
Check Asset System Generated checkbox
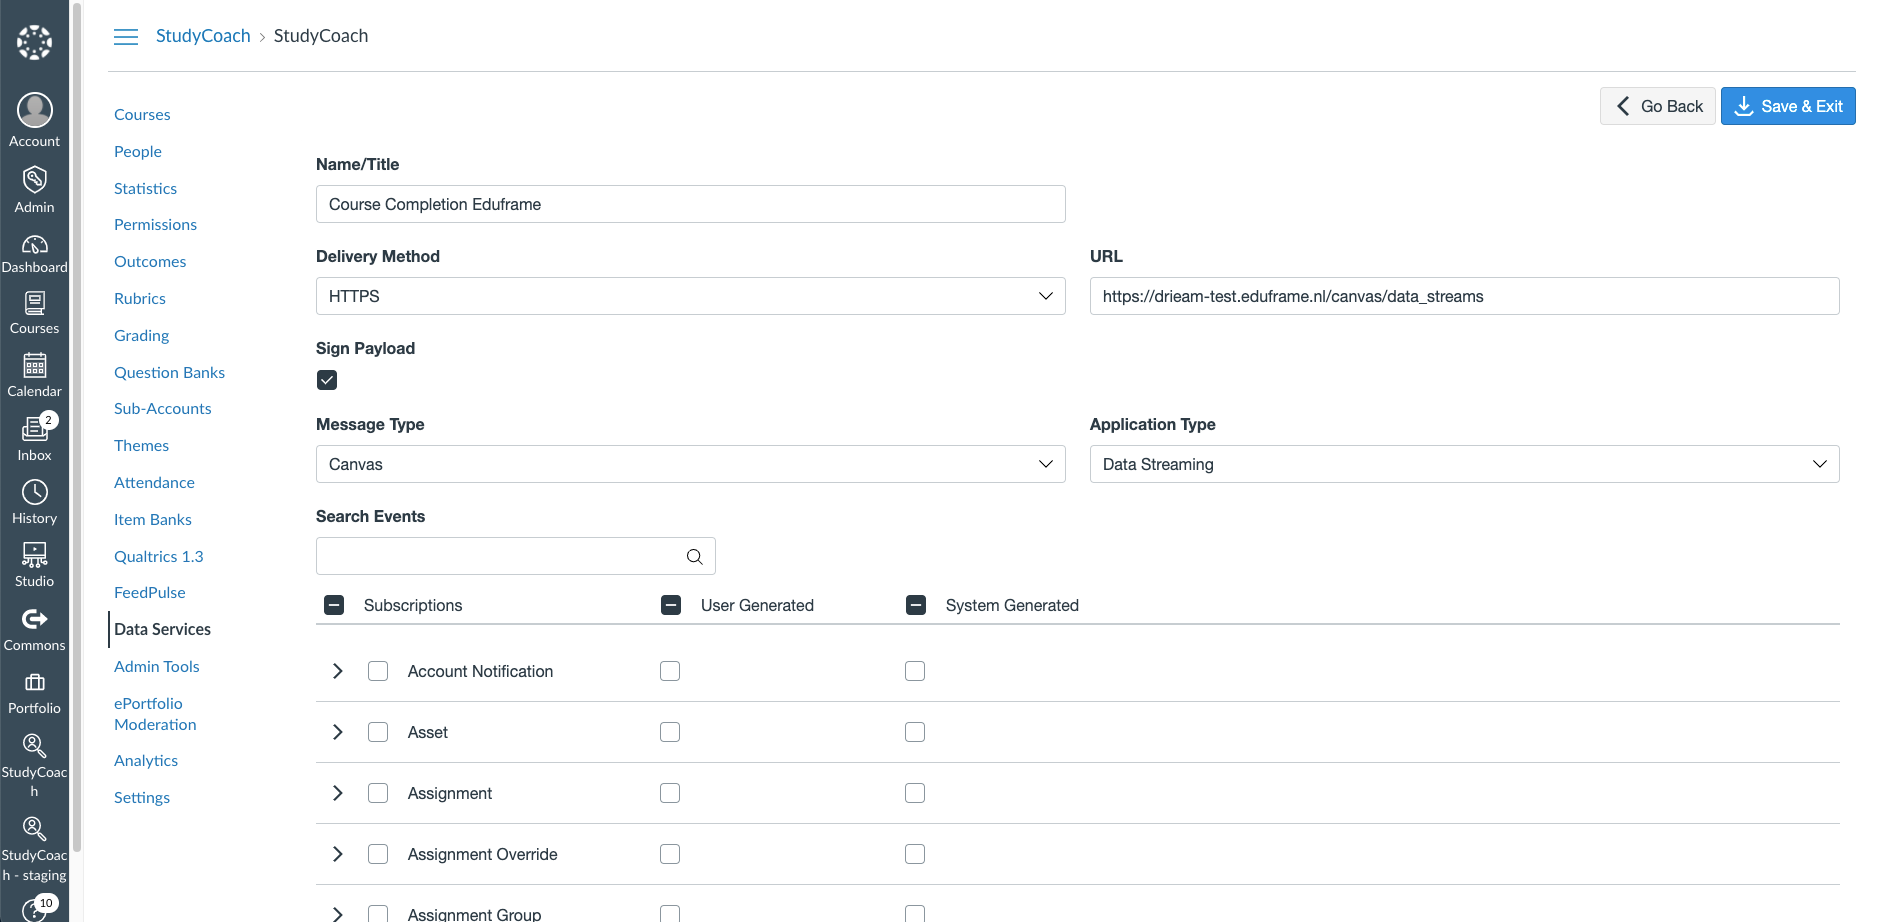click(915, 732)
